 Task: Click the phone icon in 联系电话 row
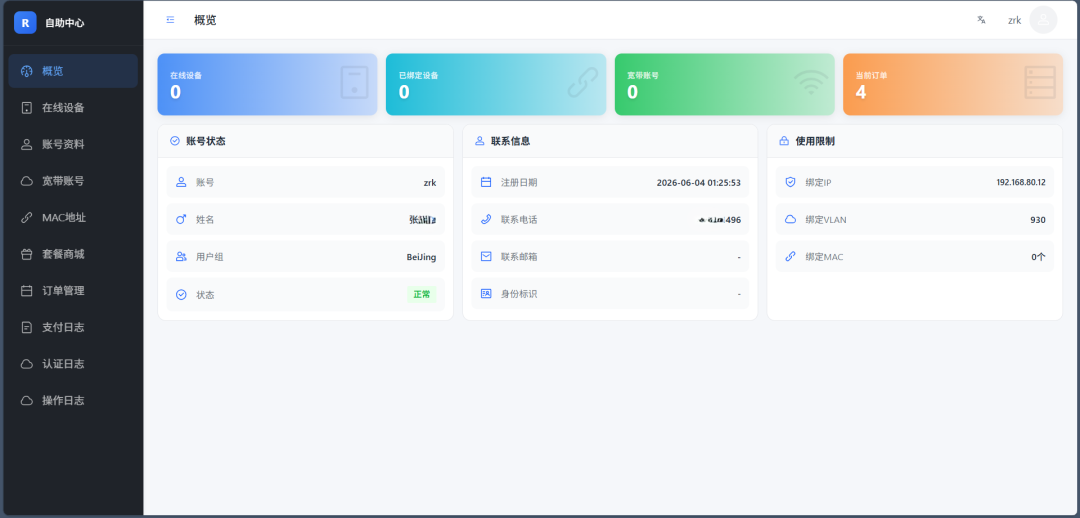point(486,220)
